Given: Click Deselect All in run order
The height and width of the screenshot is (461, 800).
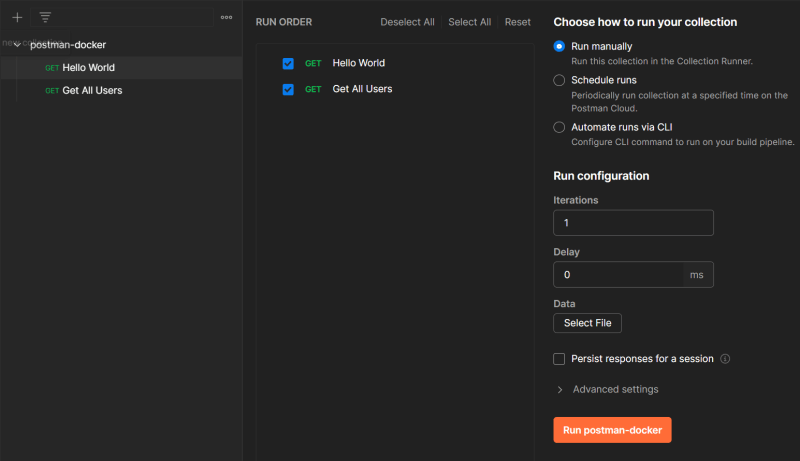Looking at the screenshot, I should point(407,22).
